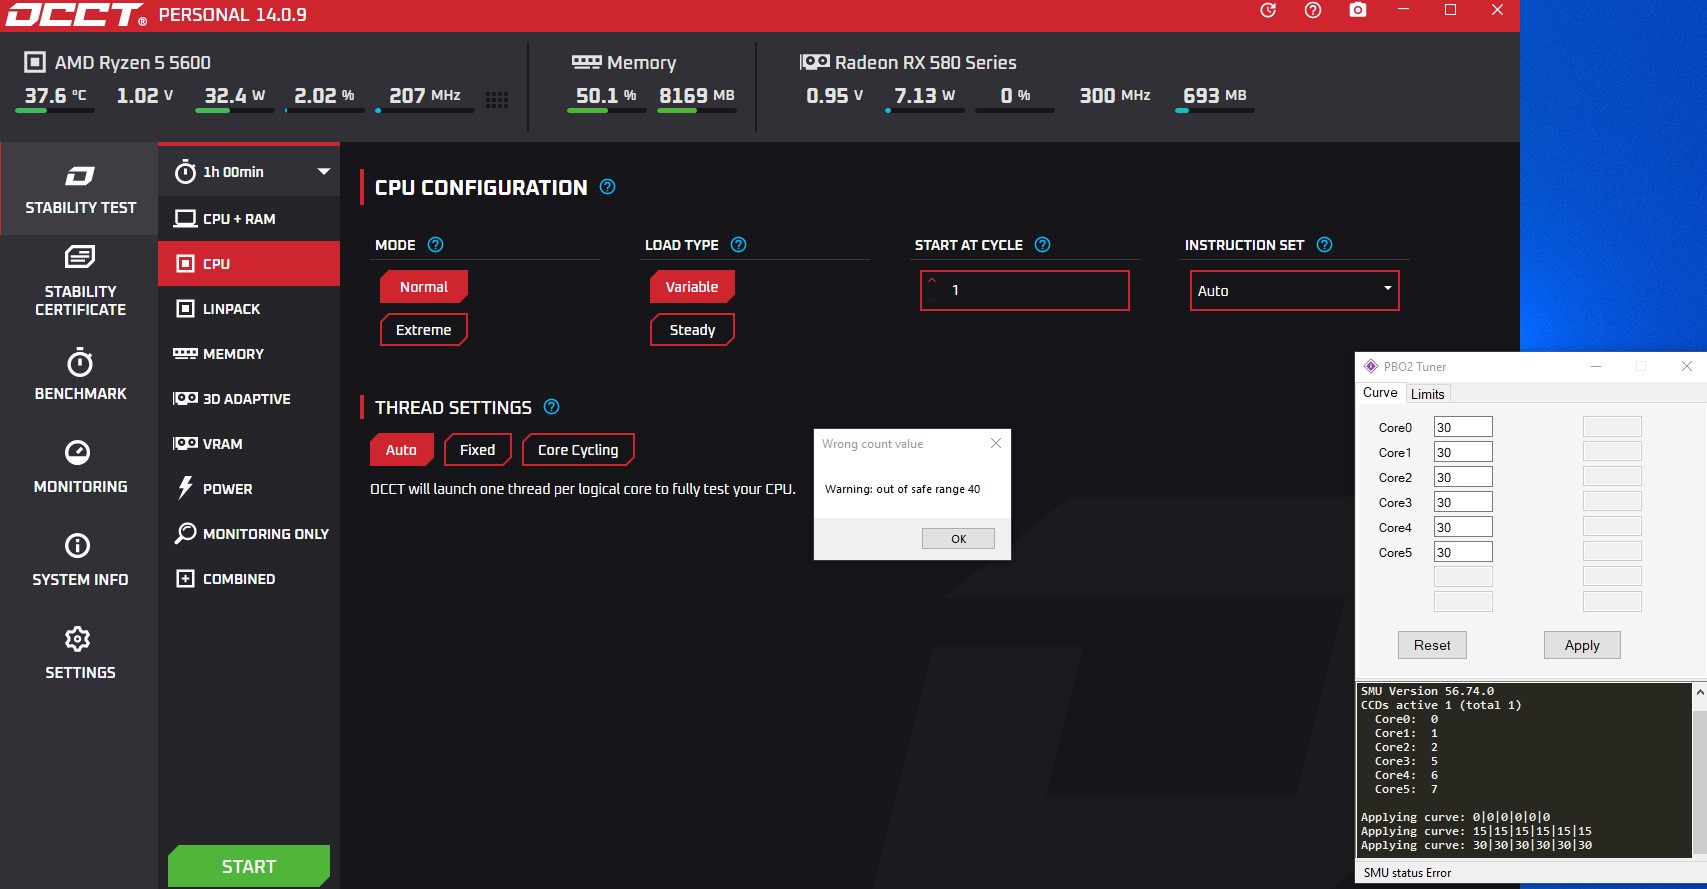Click the GPU memory 693 MB reading
Image resolution: width=1707 pixels, height=889 pixels.
(1215, 96)
